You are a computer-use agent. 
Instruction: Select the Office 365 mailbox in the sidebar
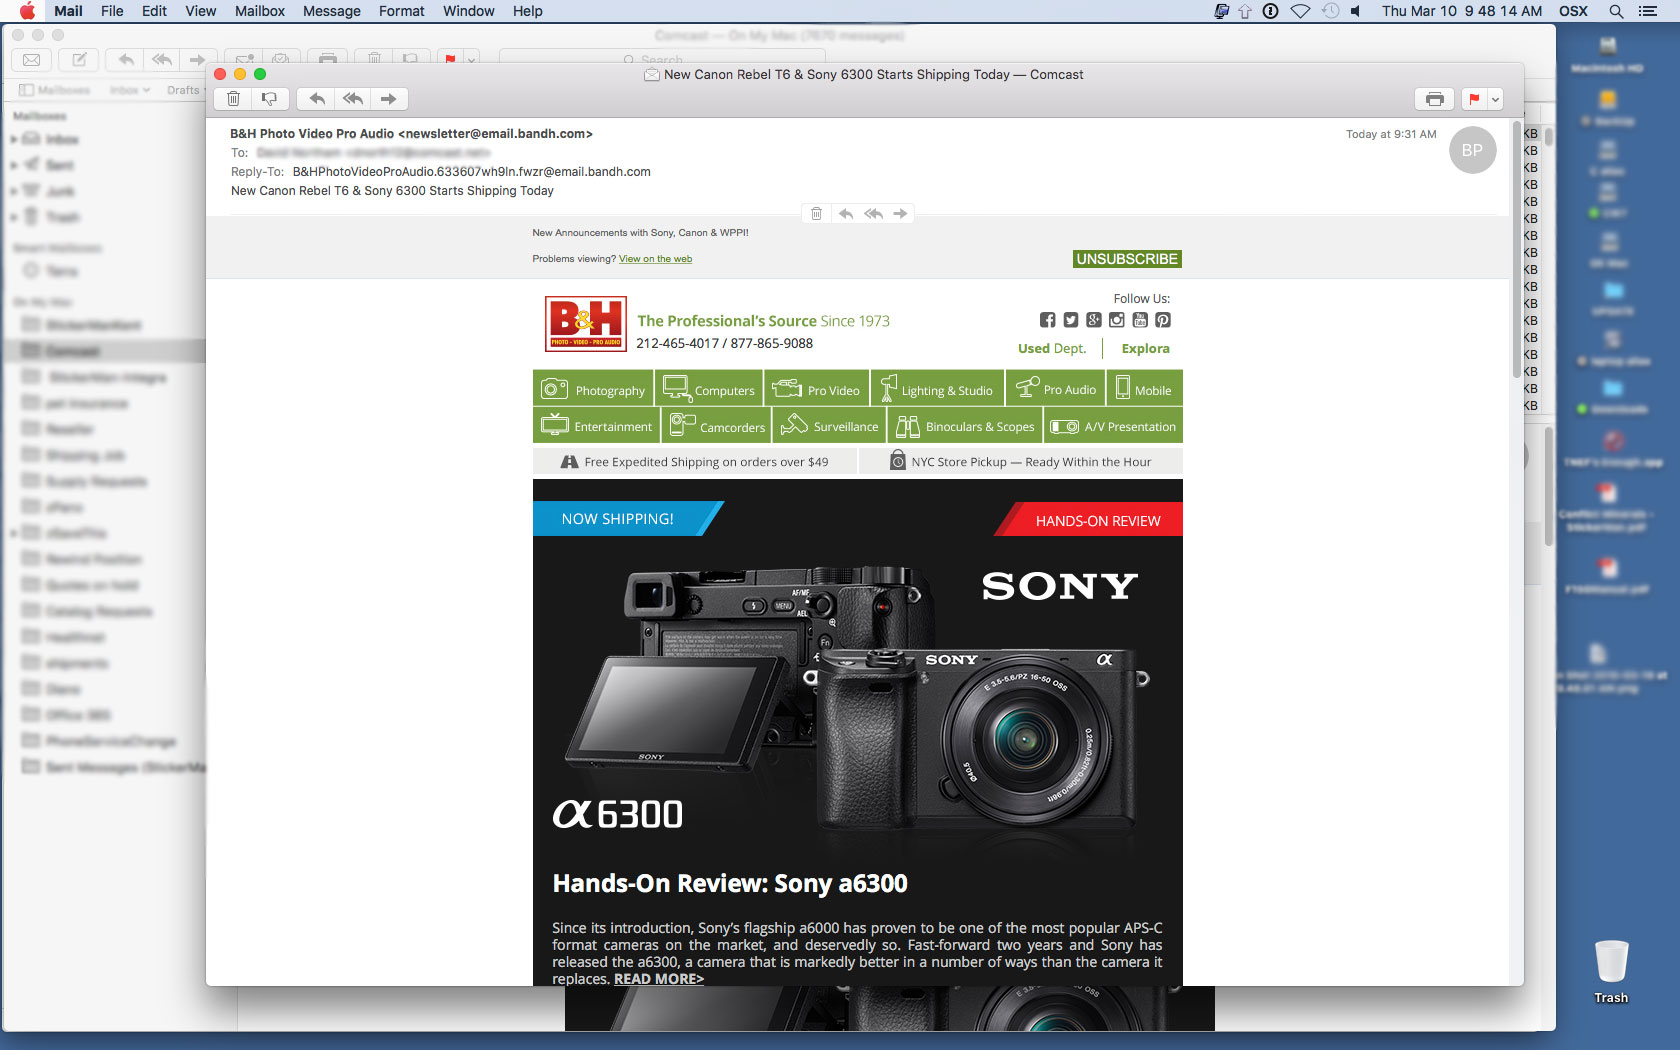click(x=104, y=715)
